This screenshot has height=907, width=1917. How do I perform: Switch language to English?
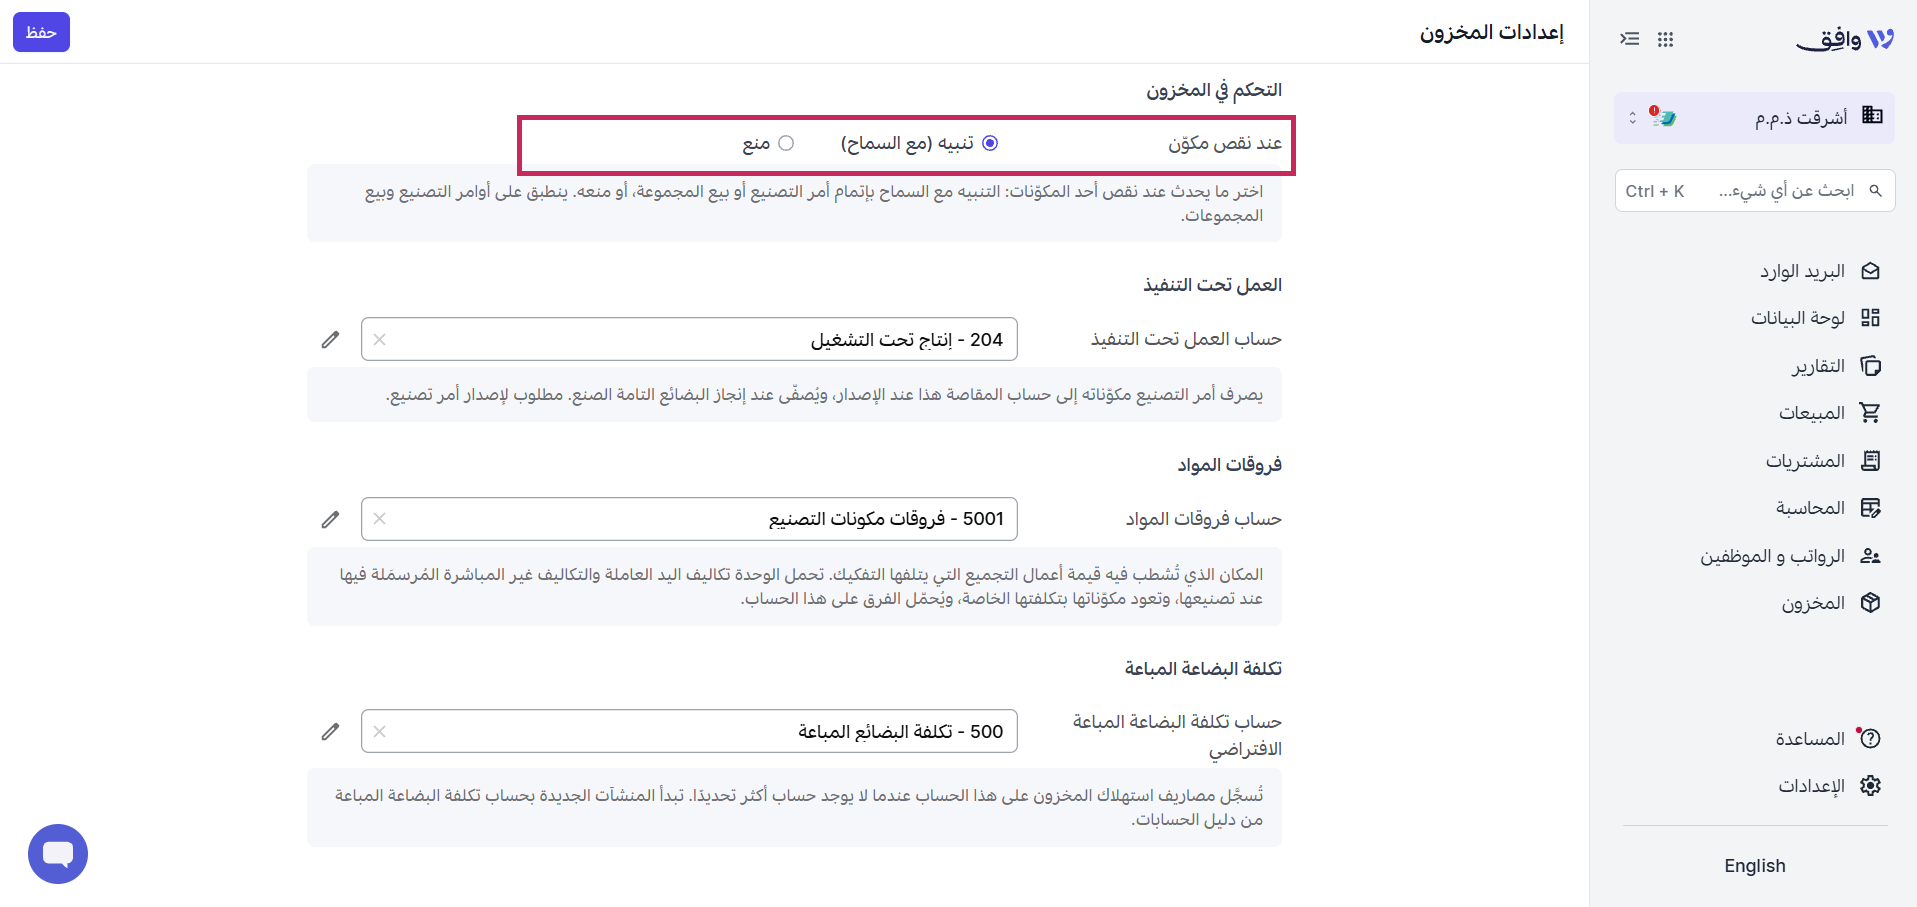pos(1754,866)
